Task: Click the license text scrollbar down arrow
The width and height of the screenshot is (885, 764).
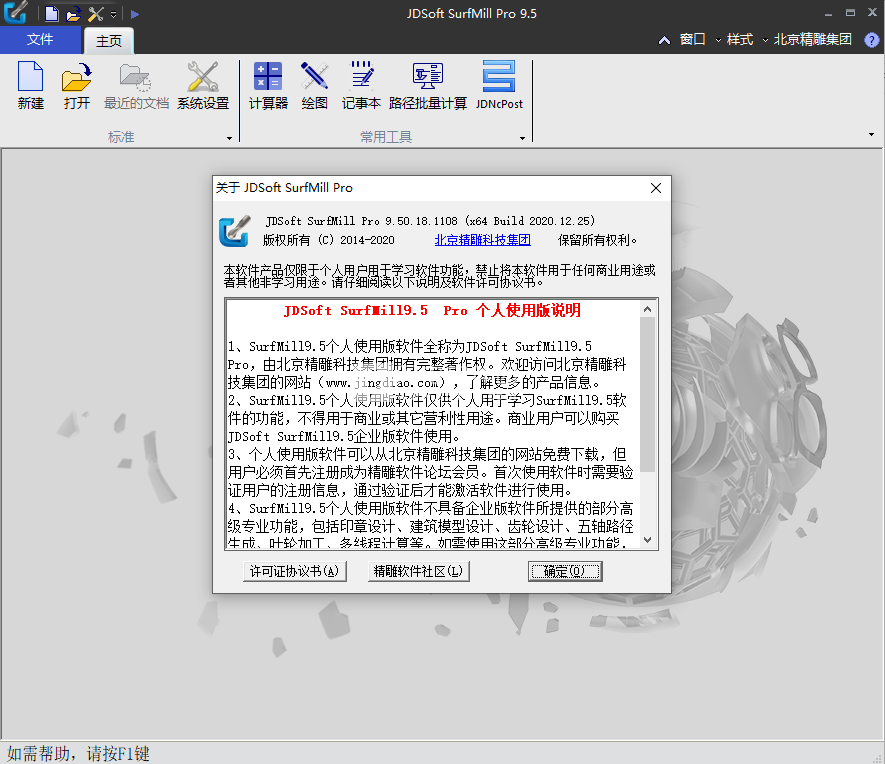Action: (647, 540)
